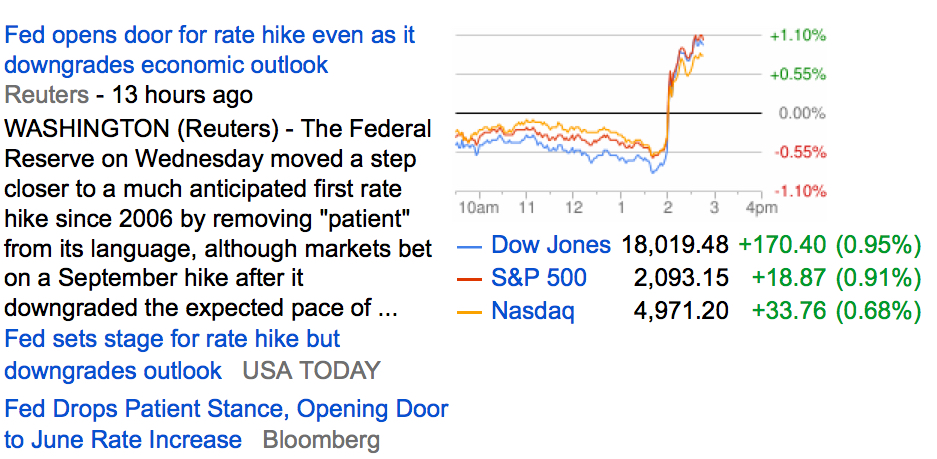This screenshot has height=459, width=937.
Task: Click the Nasdaq index link
Action: point(532,311)
